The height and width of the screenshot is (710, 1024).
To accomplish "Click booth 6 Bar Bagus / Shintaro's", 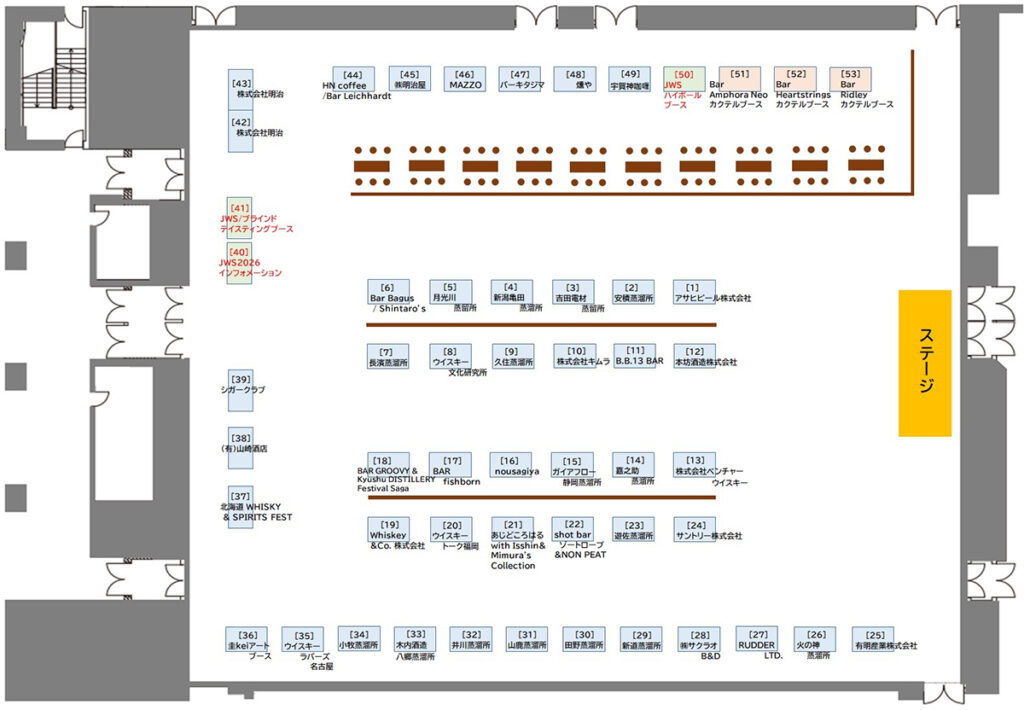I will pos(388,292).
